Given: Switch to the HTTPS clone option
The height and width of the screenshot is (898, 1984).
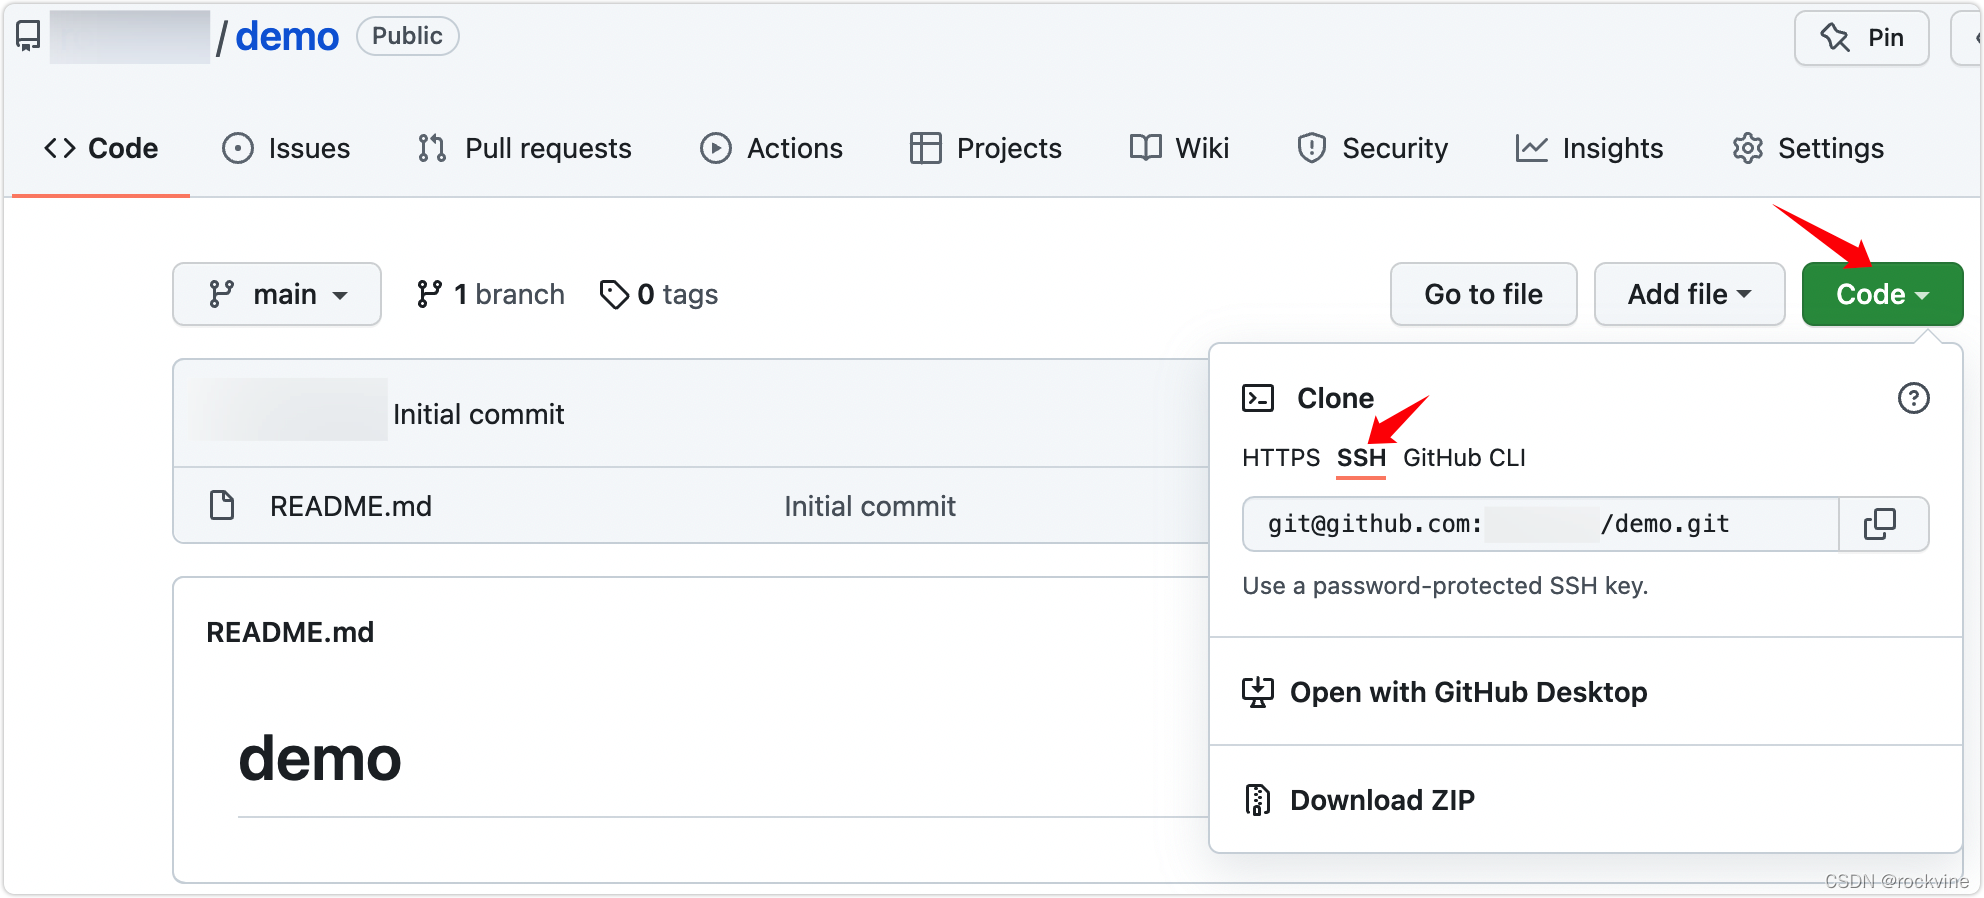Looking at the screenshot, I should click(x=1281, y=458).
